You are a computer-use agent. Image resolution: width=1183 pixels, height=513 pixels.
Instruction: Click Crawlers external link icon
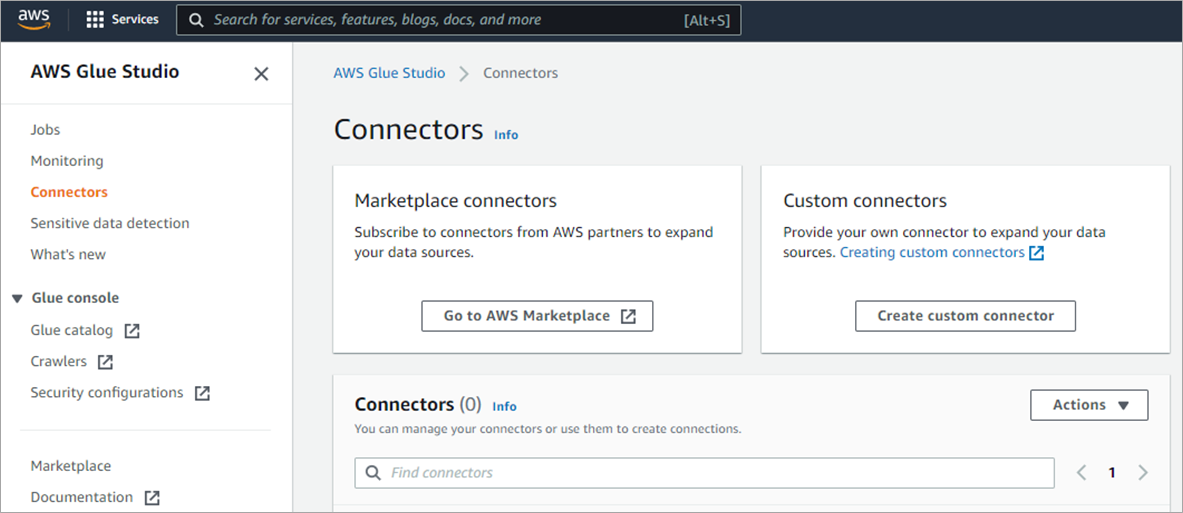coord(105,362)
